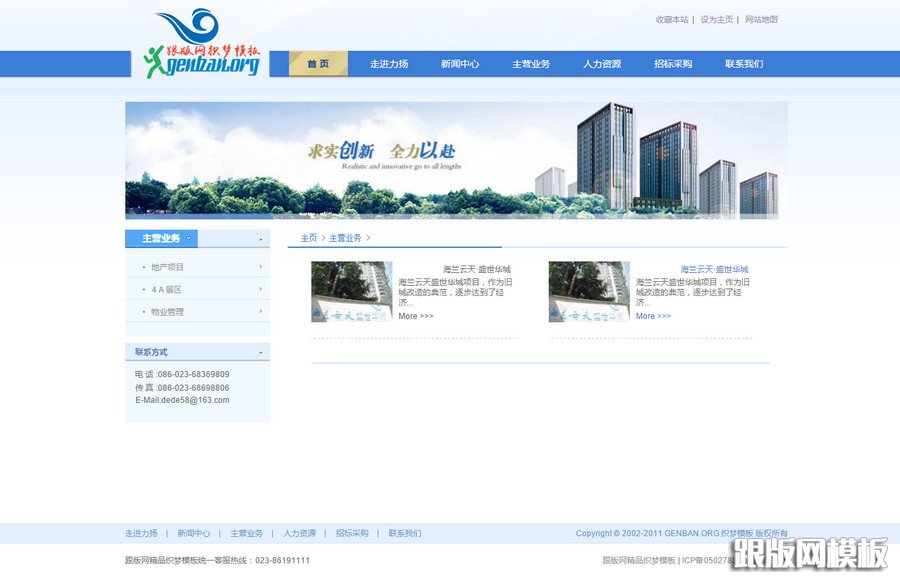Open the 主营业务 header dropdown arrow
Image resolution: width=900 pixels, height=577 pixels.
[187, 238]
